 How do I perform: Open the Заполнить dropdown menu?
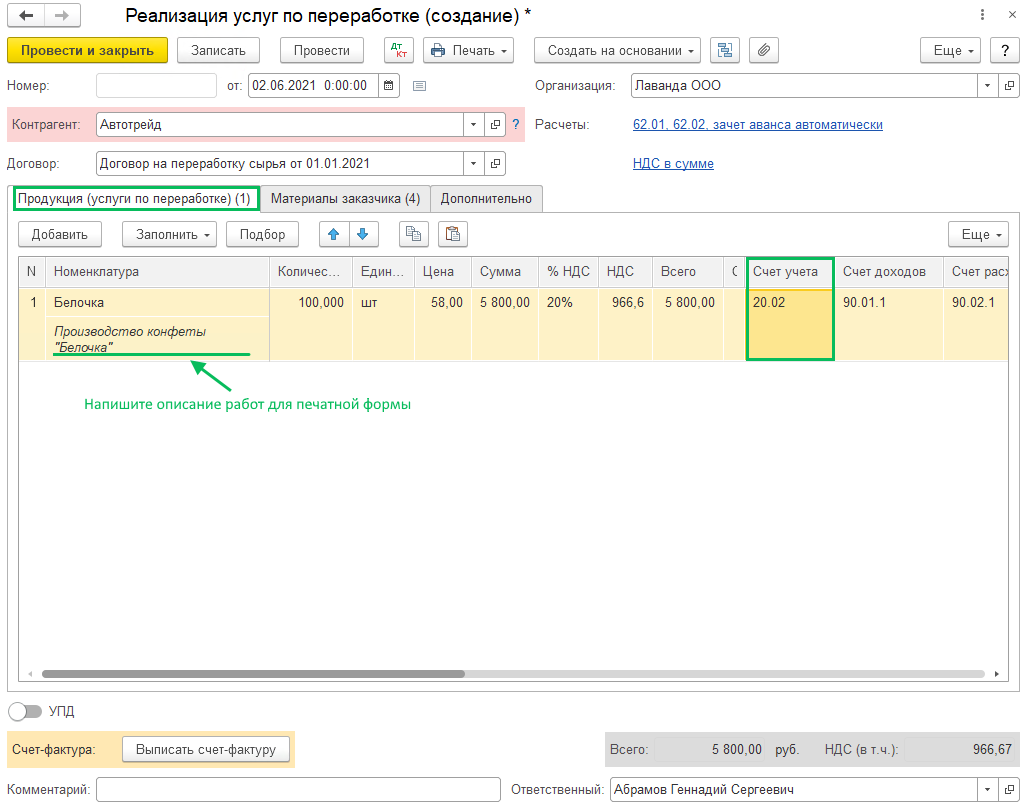[169, 234]
